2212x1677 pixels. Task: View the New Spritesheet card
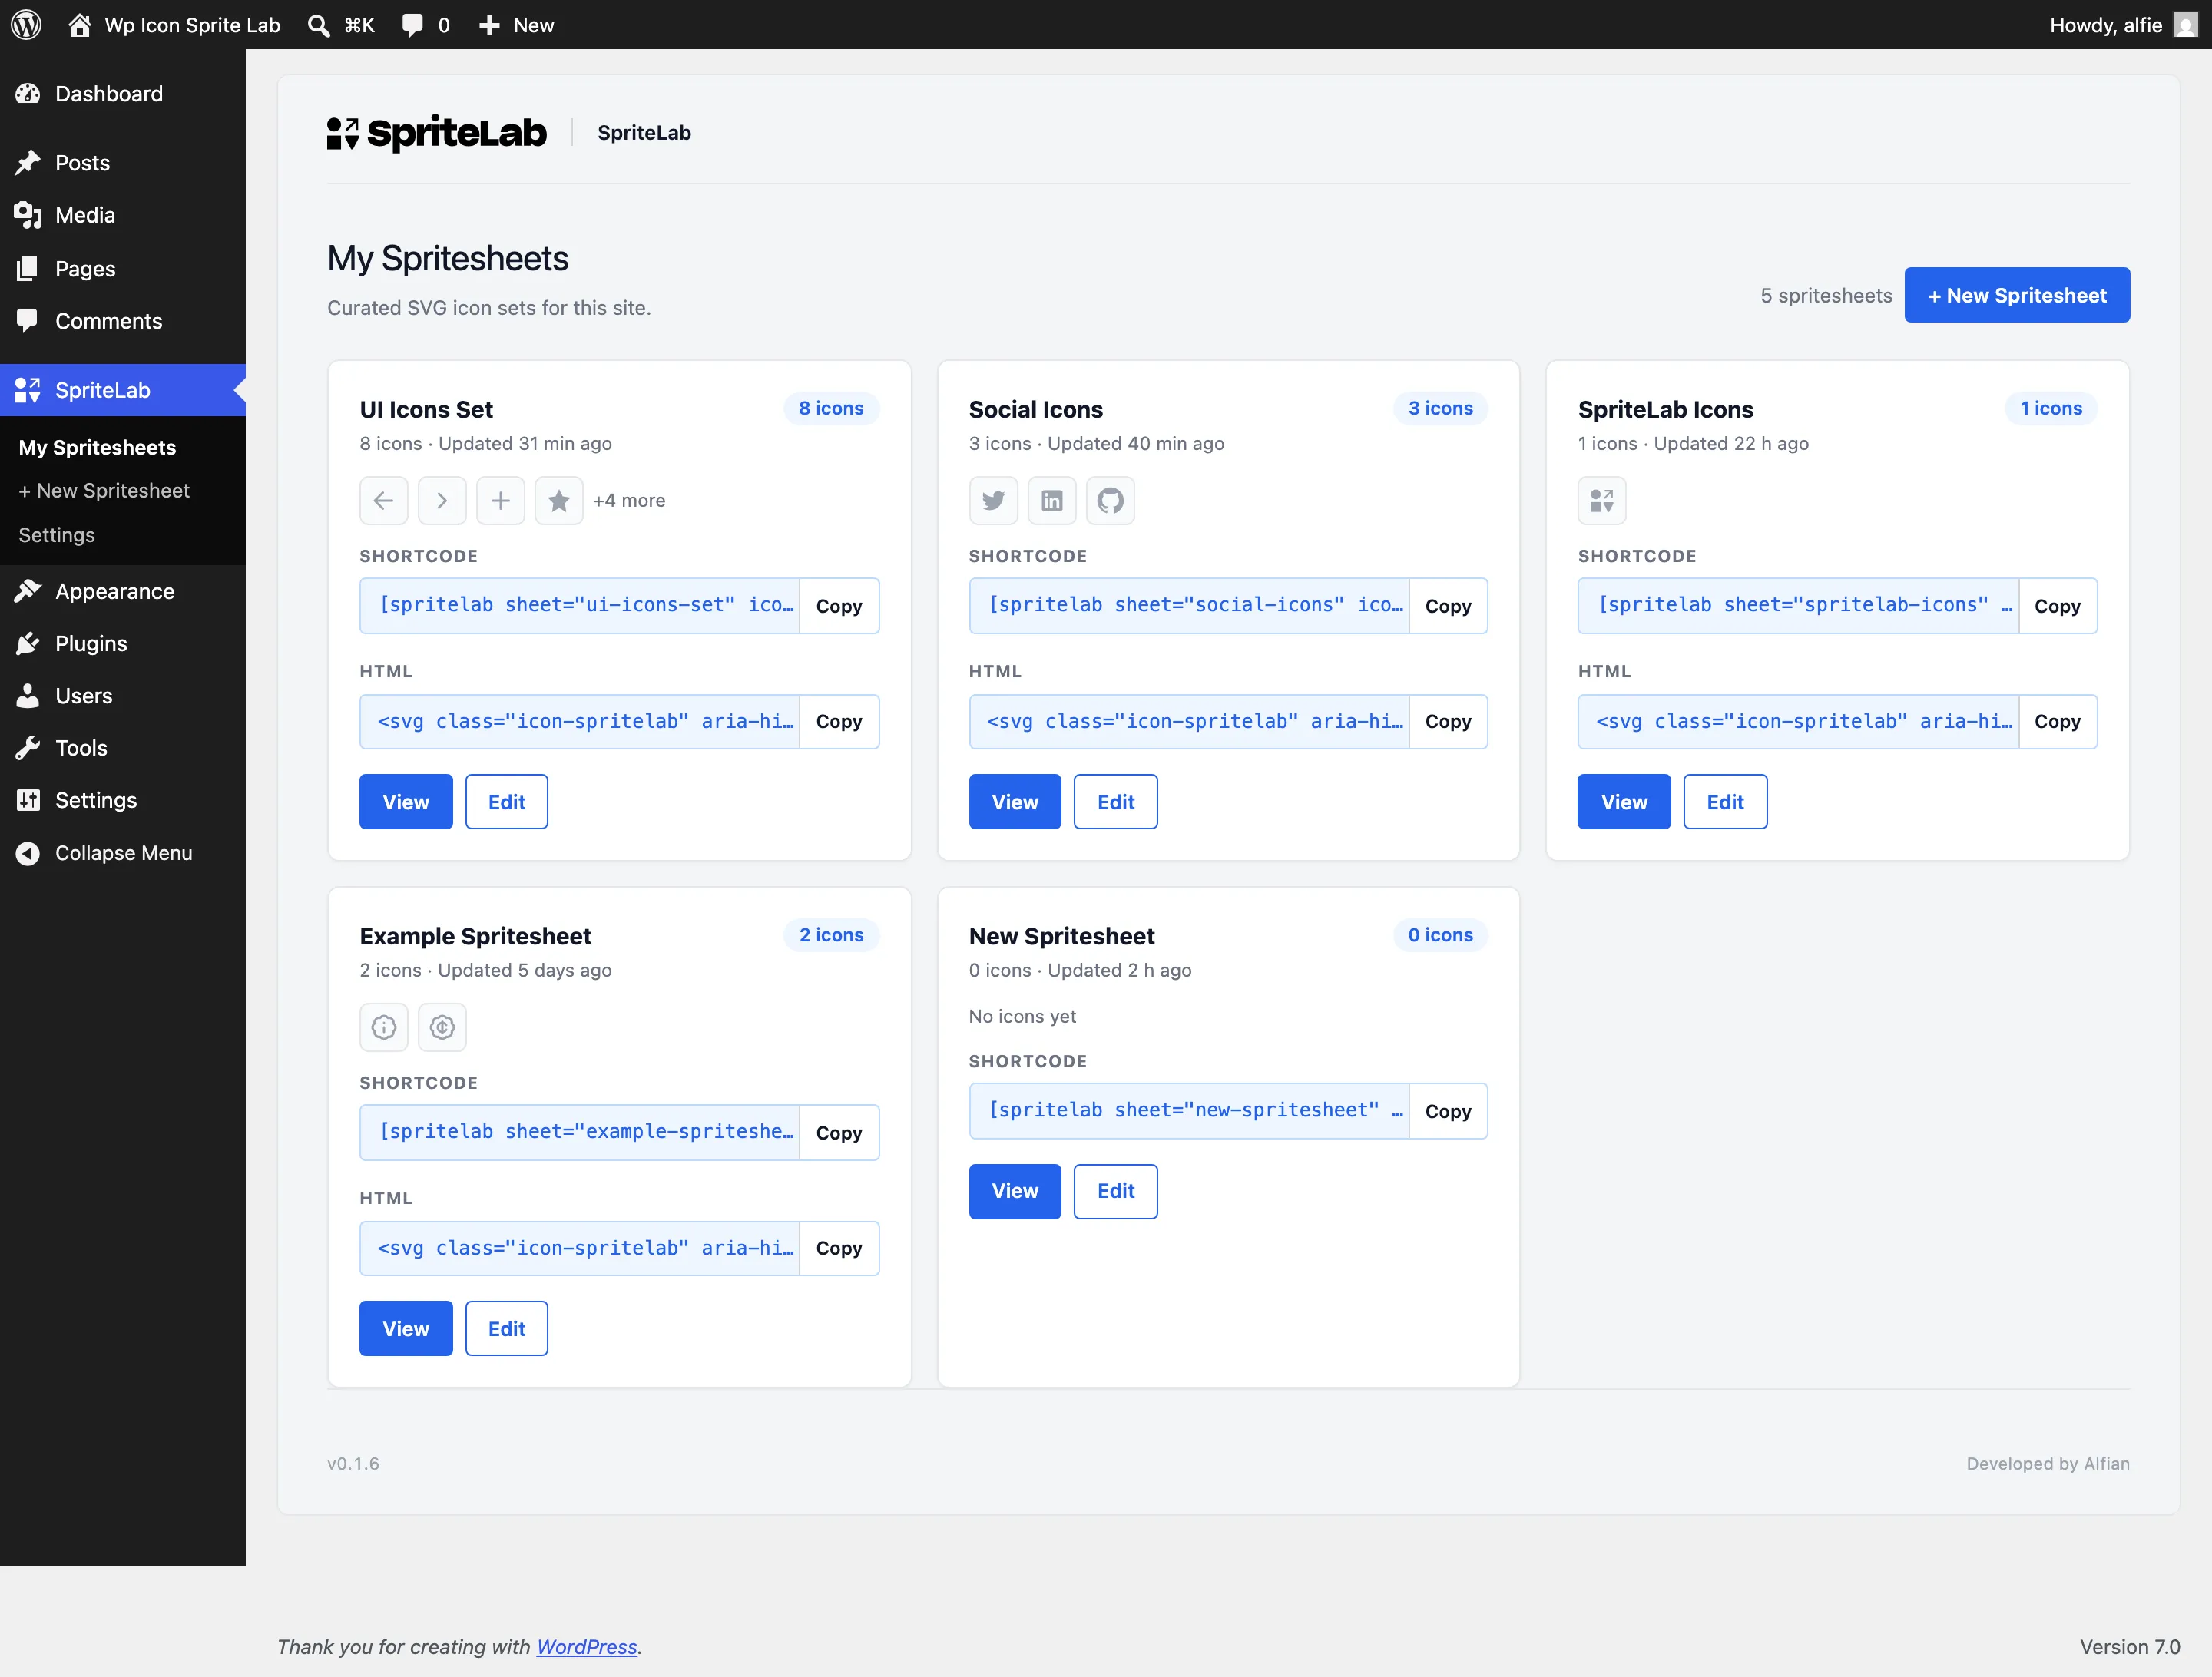[1015, 1191]
